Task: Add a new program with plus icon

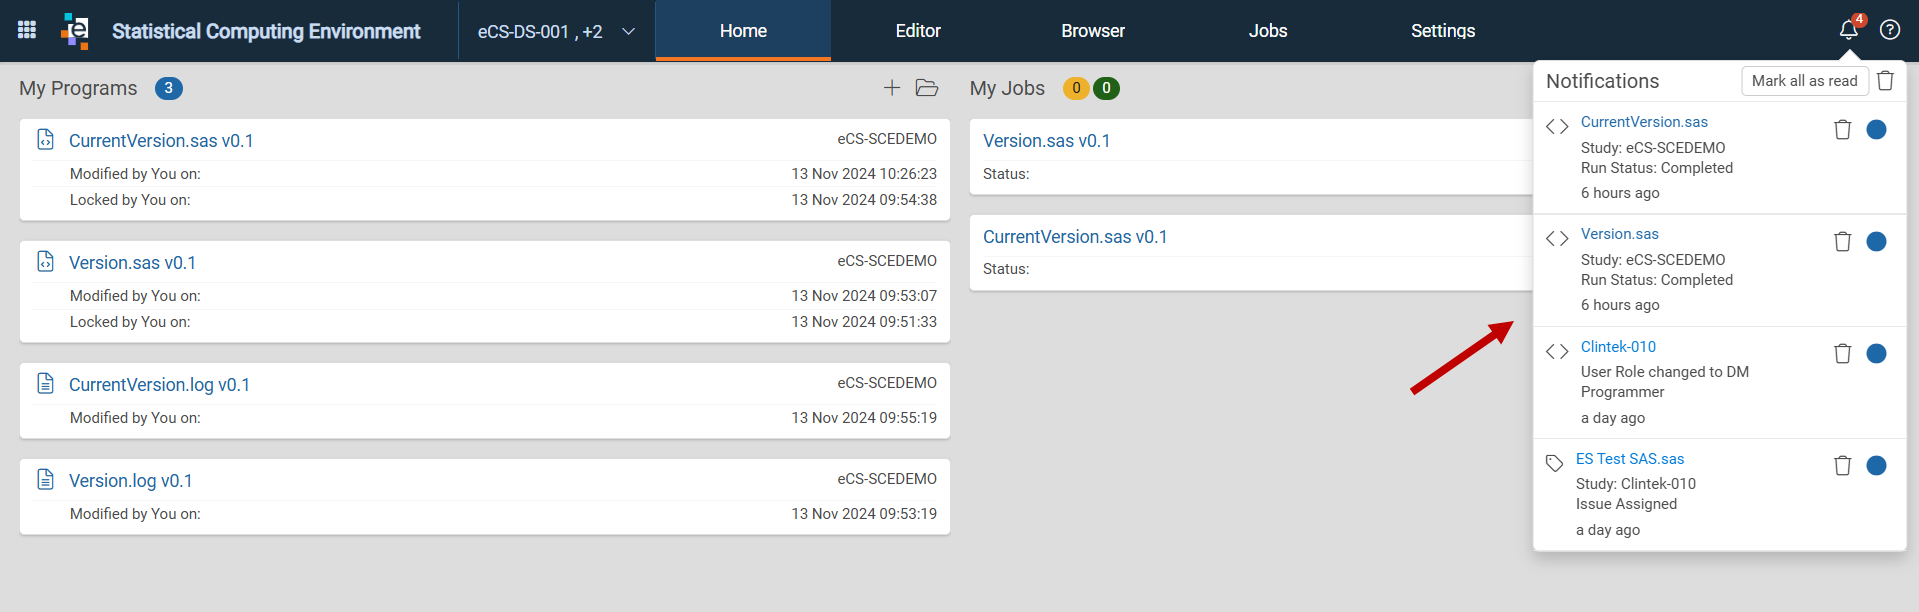Action: pos(892,88)
